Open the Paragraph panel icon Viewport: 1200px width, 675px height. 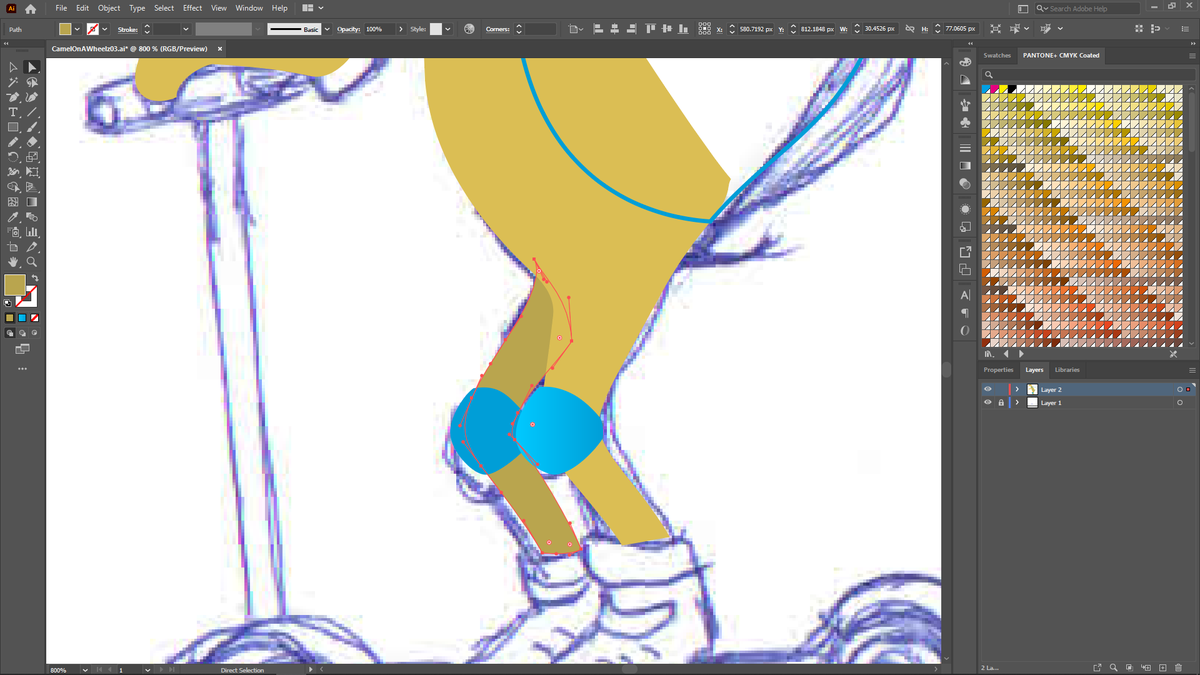point(965,313)
